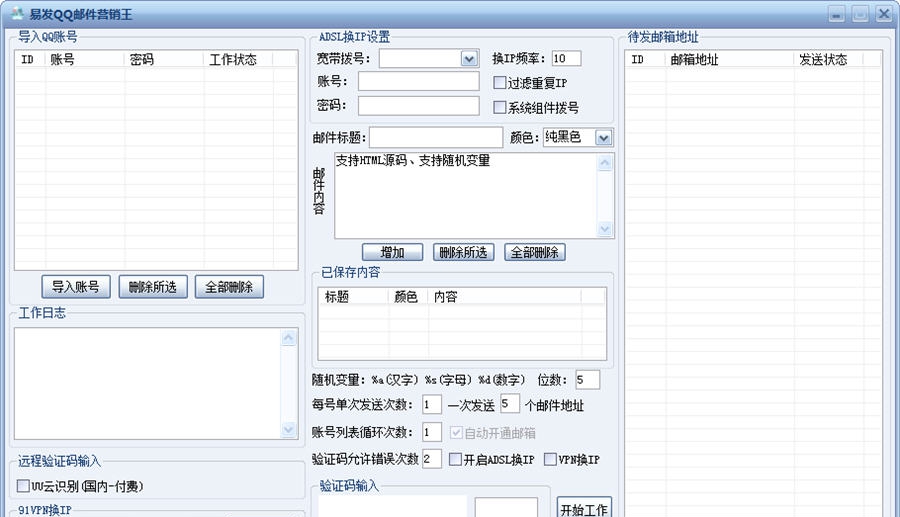Image resolution: width=900 pixels, height=517 pixels.
Task: Click the 密码 column header in the QQ list
Action: [x=164, y=59]
